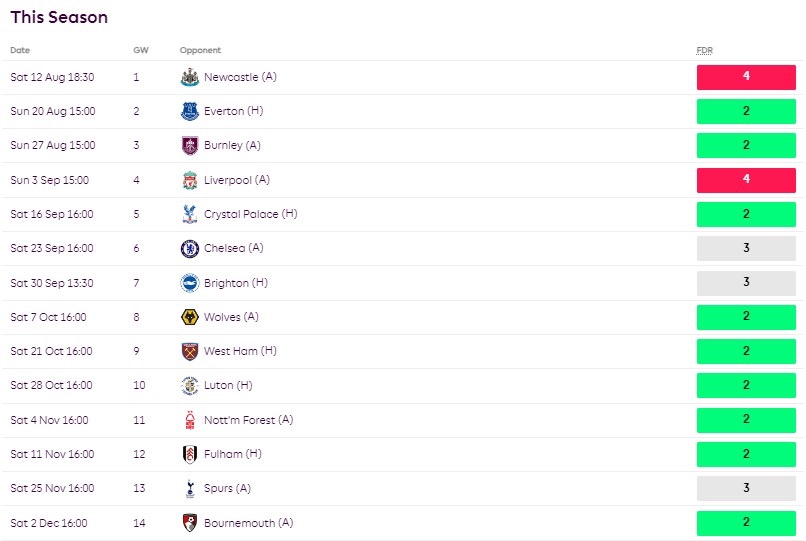
Task: Select the Sat 11 Nov 16:00 fixture date
Action: [52, 454]
